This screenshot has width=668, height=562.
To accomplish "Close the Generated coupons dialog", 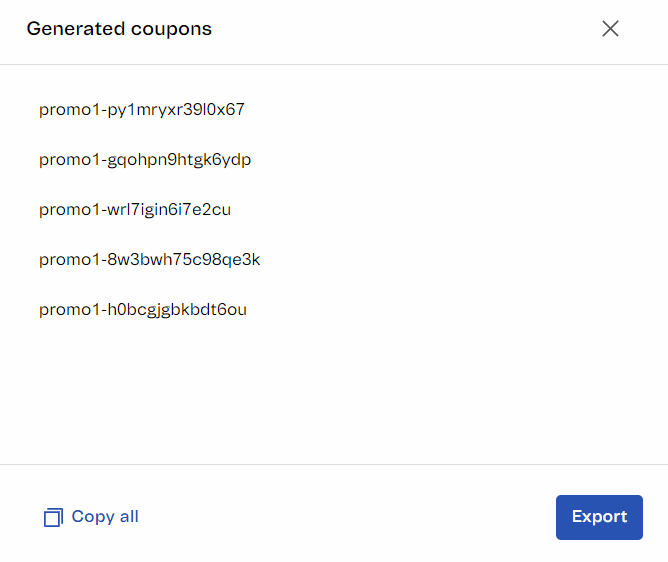I will tap(610, 29).
